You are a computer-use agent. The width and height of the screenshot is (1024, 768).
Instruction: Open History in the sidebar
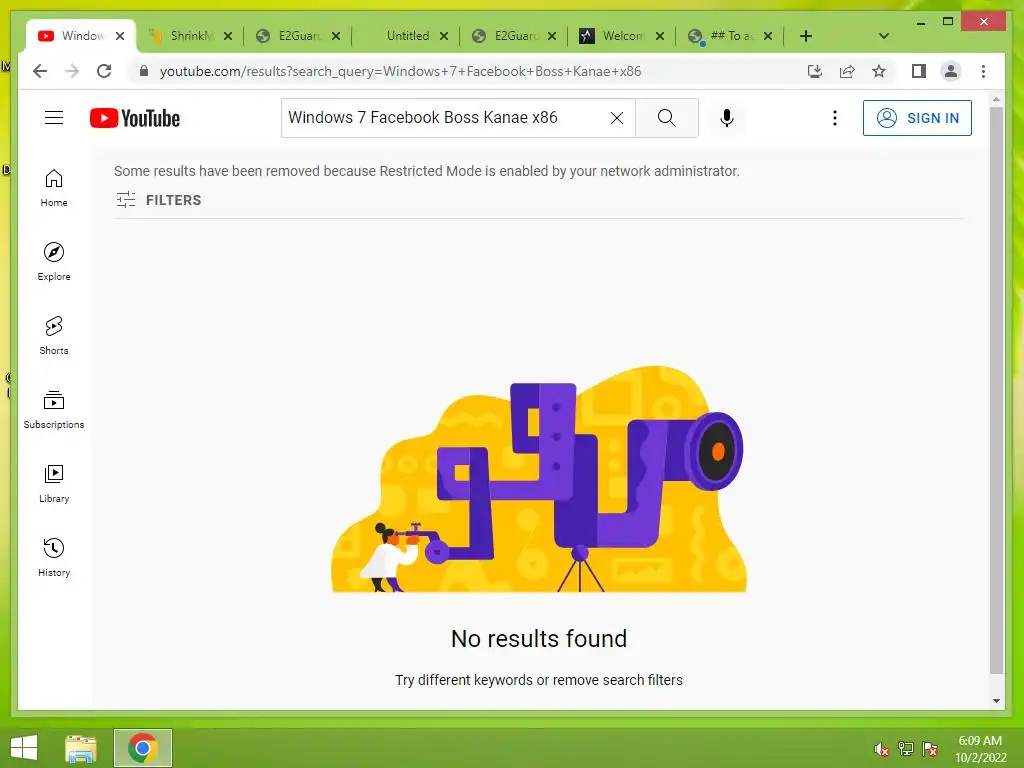[54, 557]
